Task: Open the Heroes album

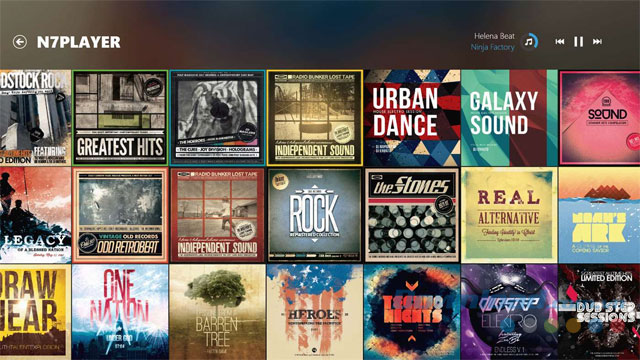Action: 315,312
